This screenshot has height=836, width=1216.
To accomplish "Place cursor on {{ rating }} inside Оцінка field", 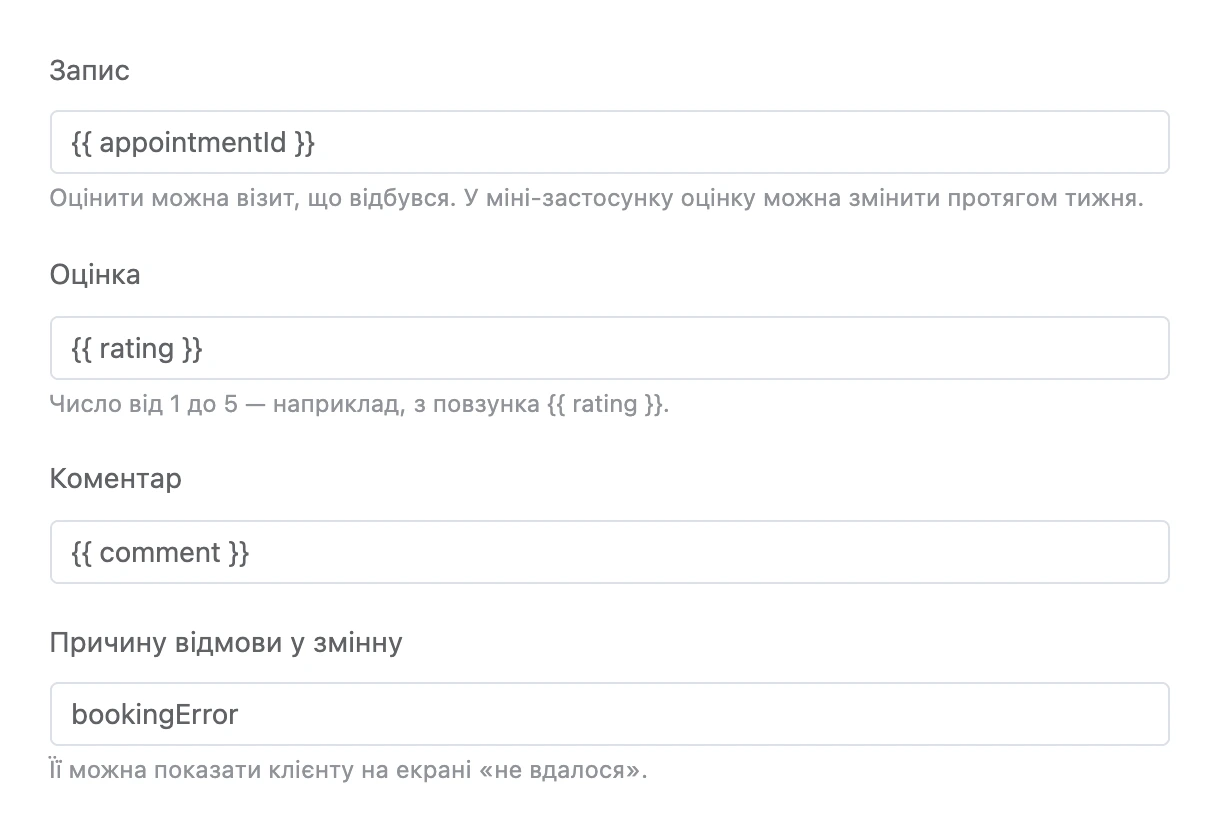I will (138, 349).
